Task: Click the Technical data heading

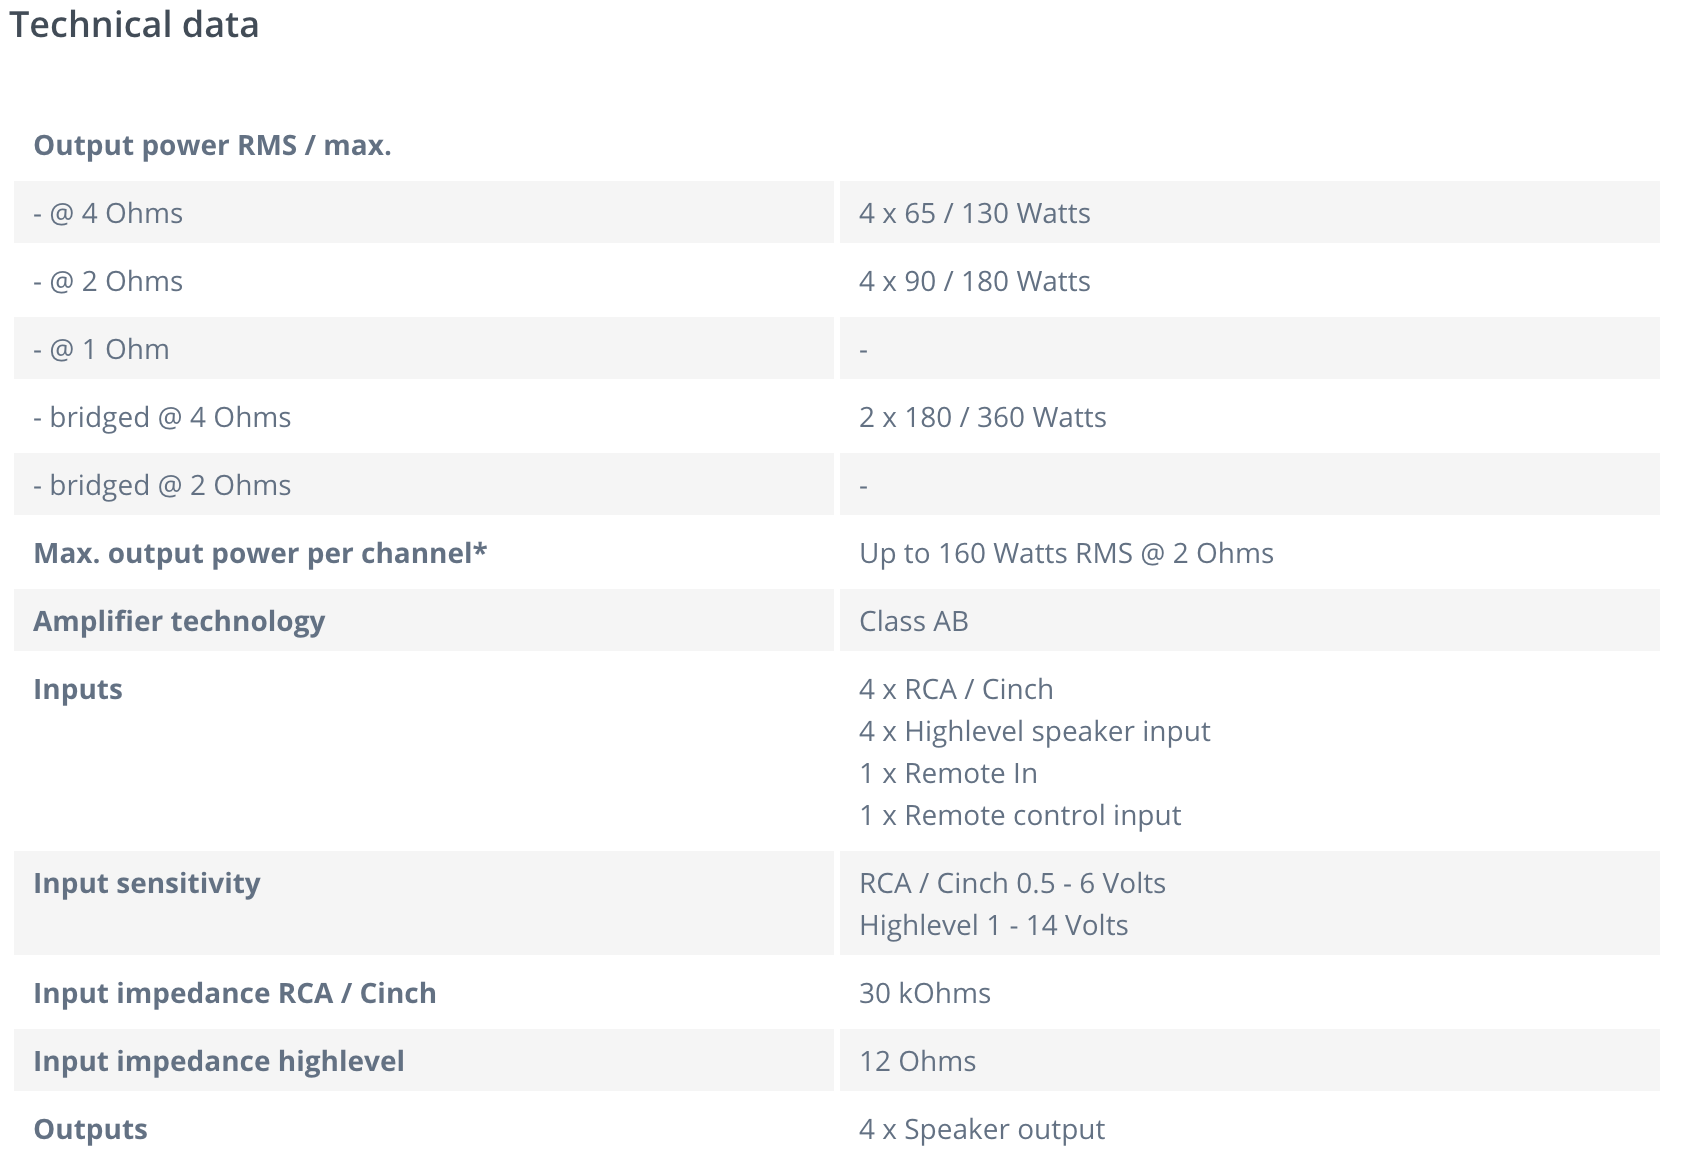Action: 134,25
